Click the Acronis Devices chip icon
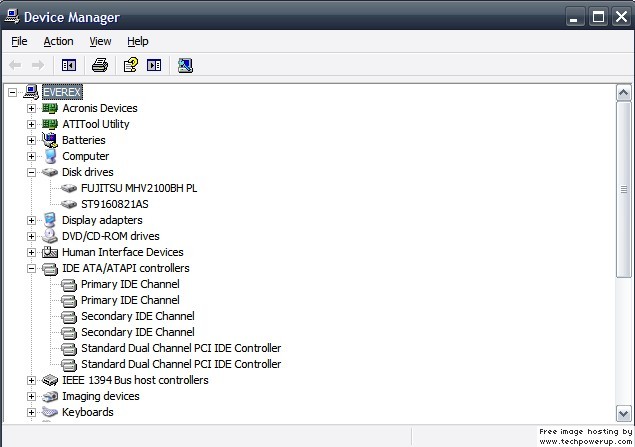 pyautogui.click(x=50, y=108)
